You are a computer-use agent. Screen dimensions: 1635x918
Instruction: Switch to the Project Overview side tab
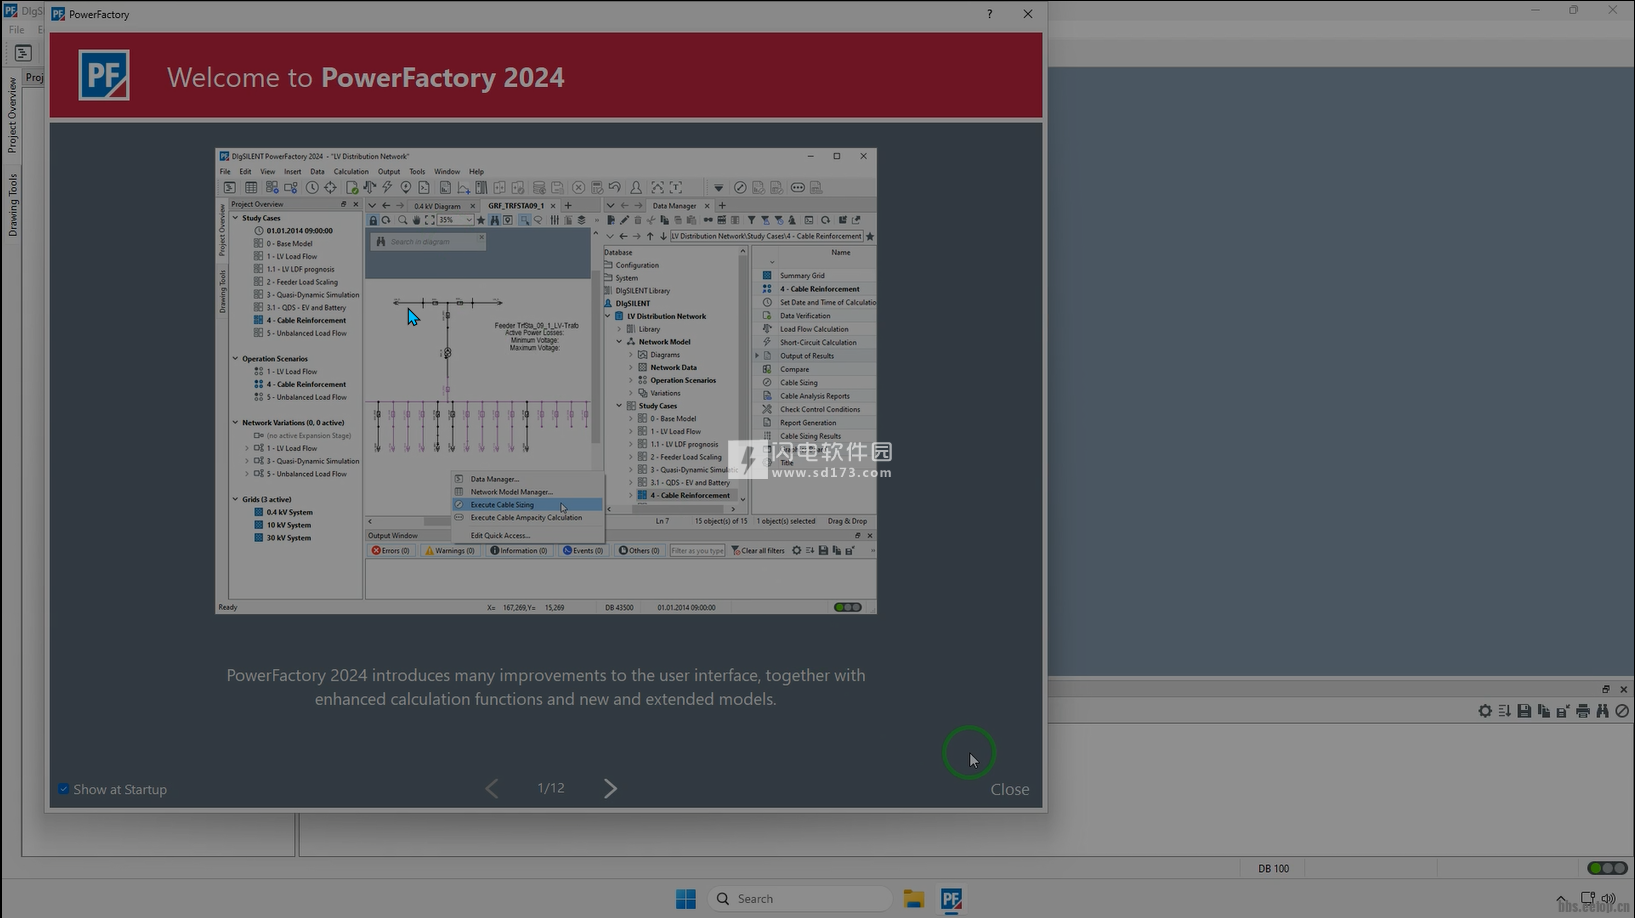(13, 115)
